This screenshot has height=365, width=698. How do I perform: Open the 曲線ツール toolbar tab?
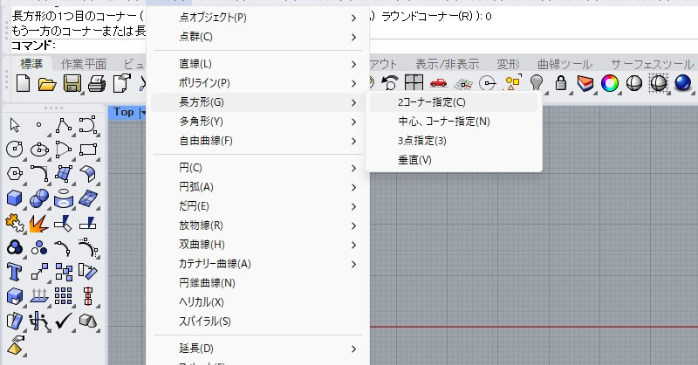[565, 64]
